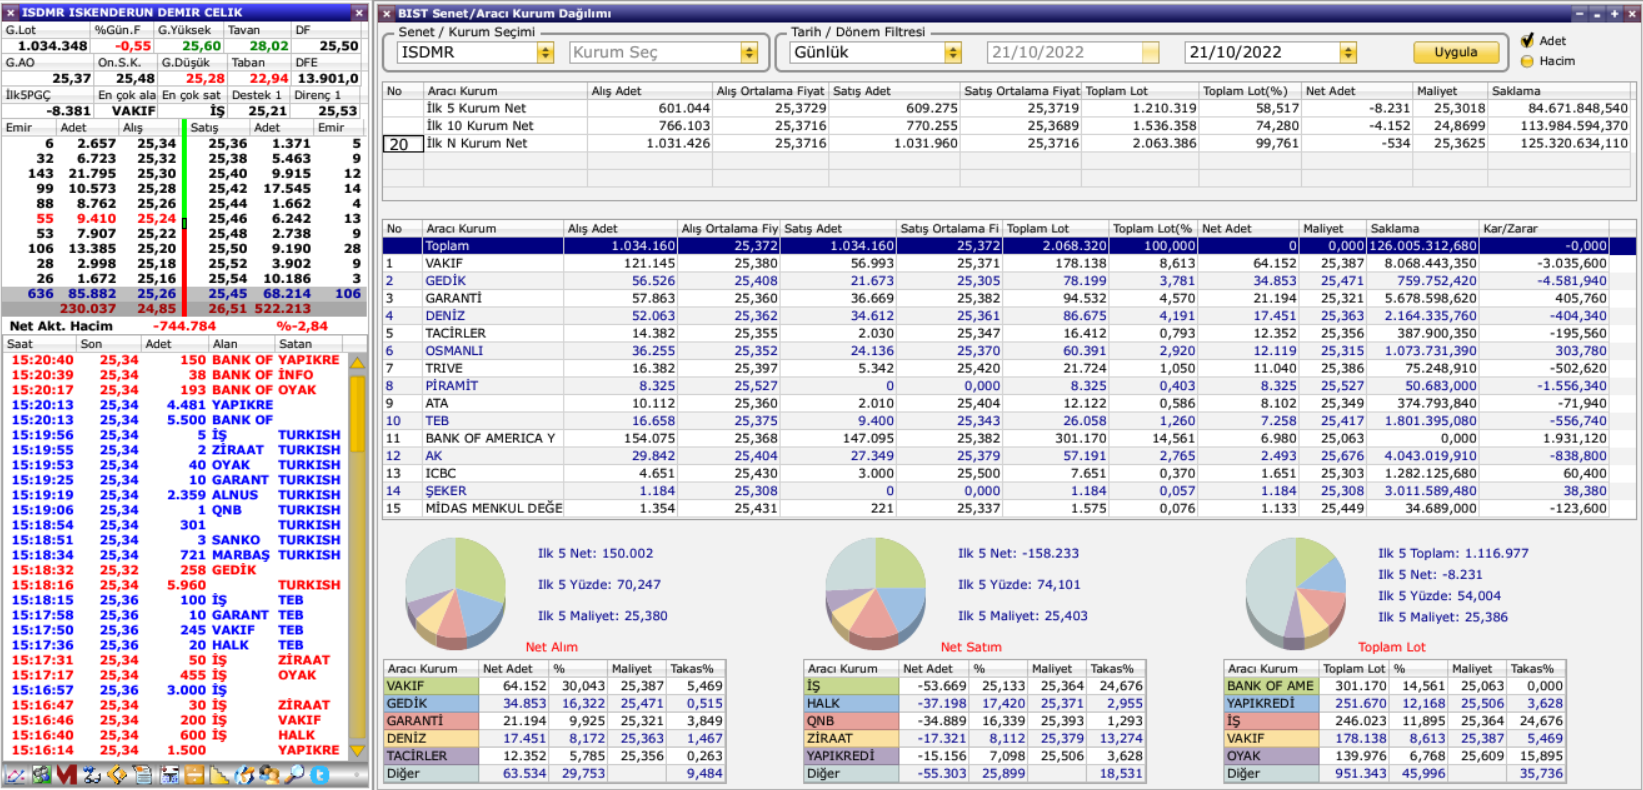Click the Twitter bird icon
This screenshot has height=790, width=1643.
click(320, 775)
